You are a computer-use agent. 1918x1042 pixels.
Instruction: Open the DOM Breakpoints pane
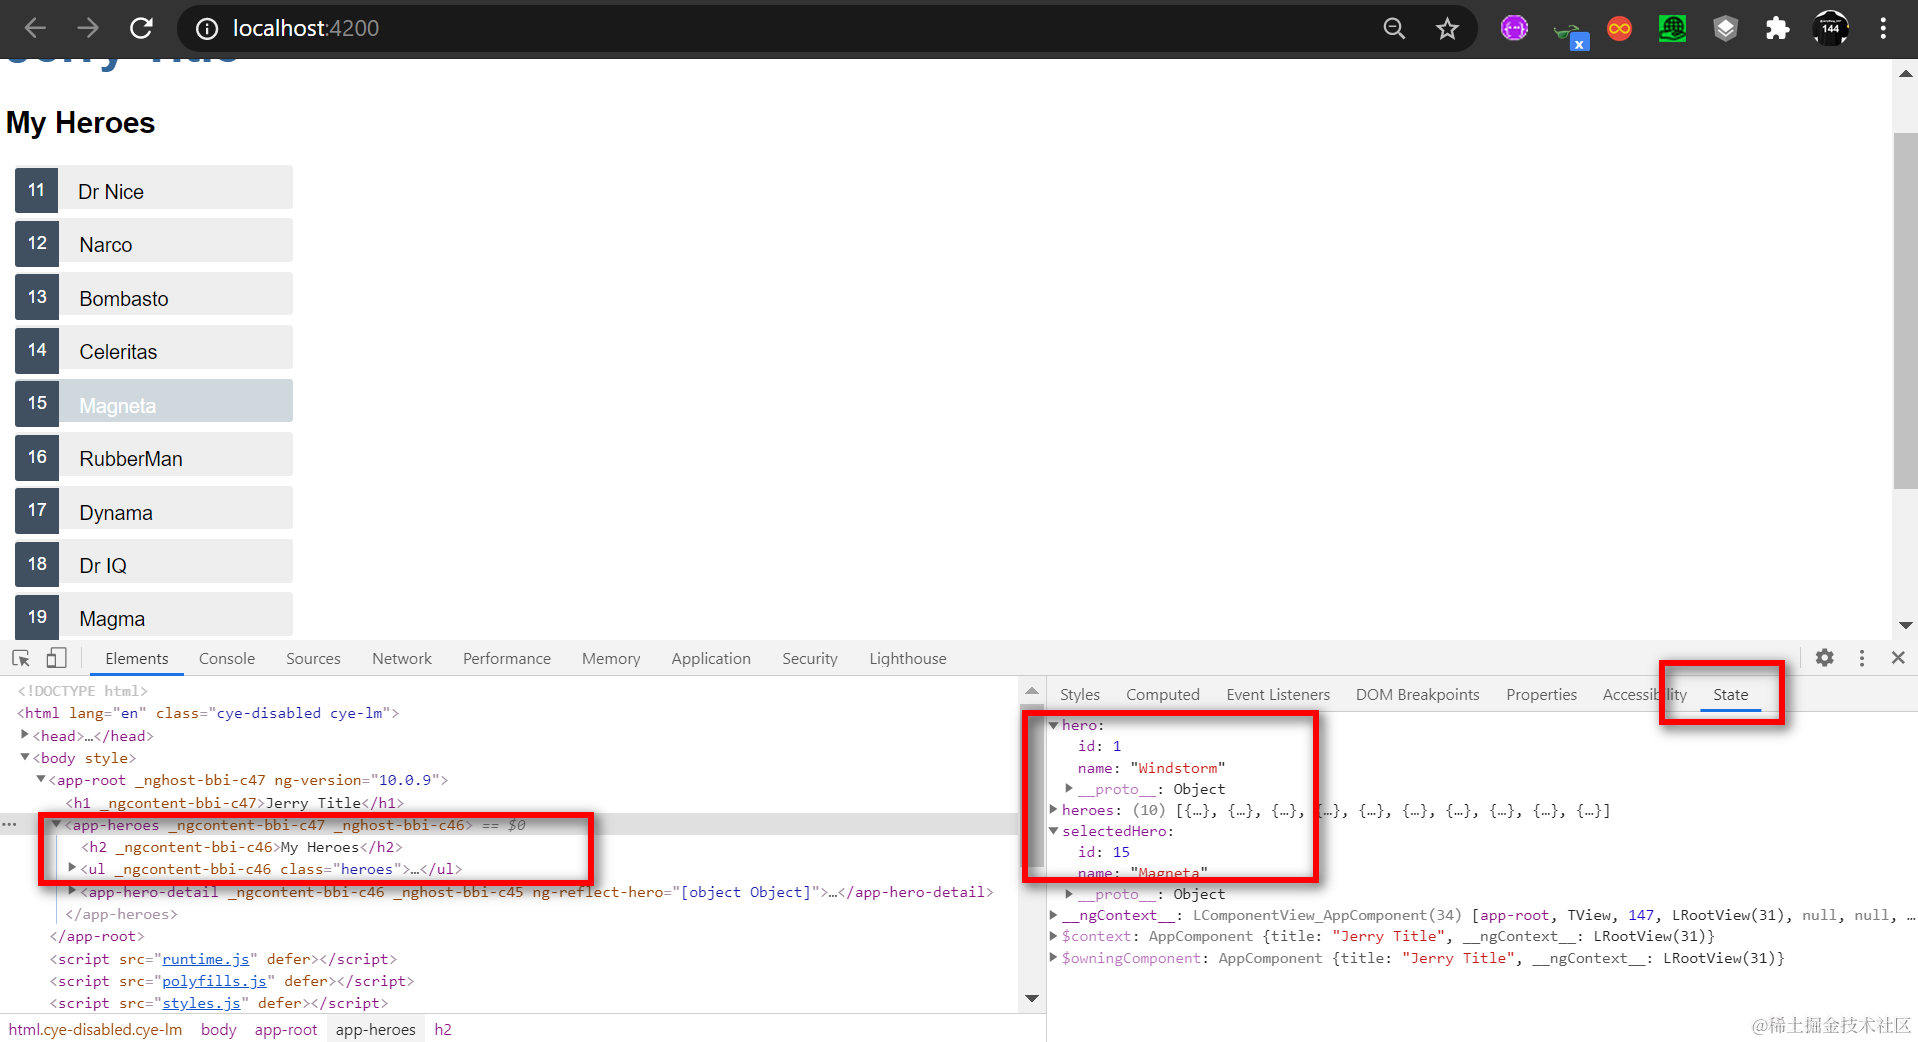(x=1417, y=695)
